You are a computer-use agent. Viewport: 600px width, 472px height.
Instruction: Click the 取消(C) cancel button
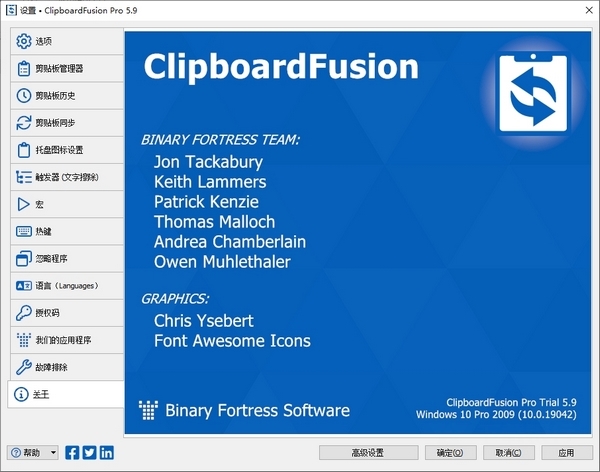click(x=509, y=453)
